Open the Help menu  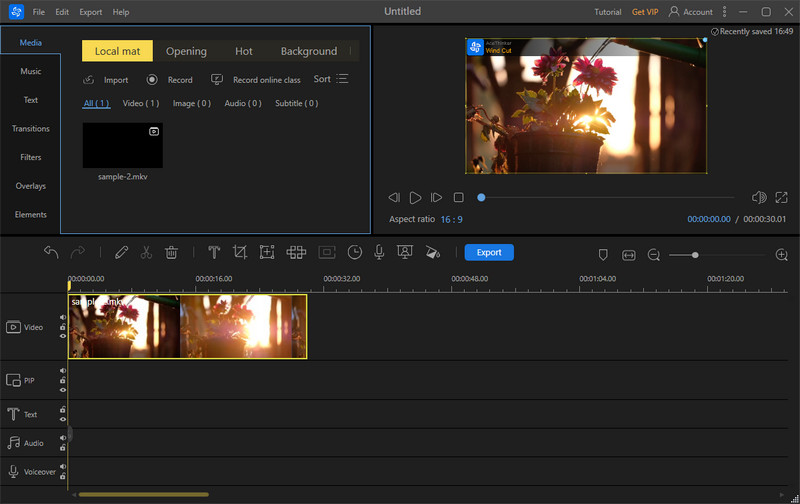point(121,12)
